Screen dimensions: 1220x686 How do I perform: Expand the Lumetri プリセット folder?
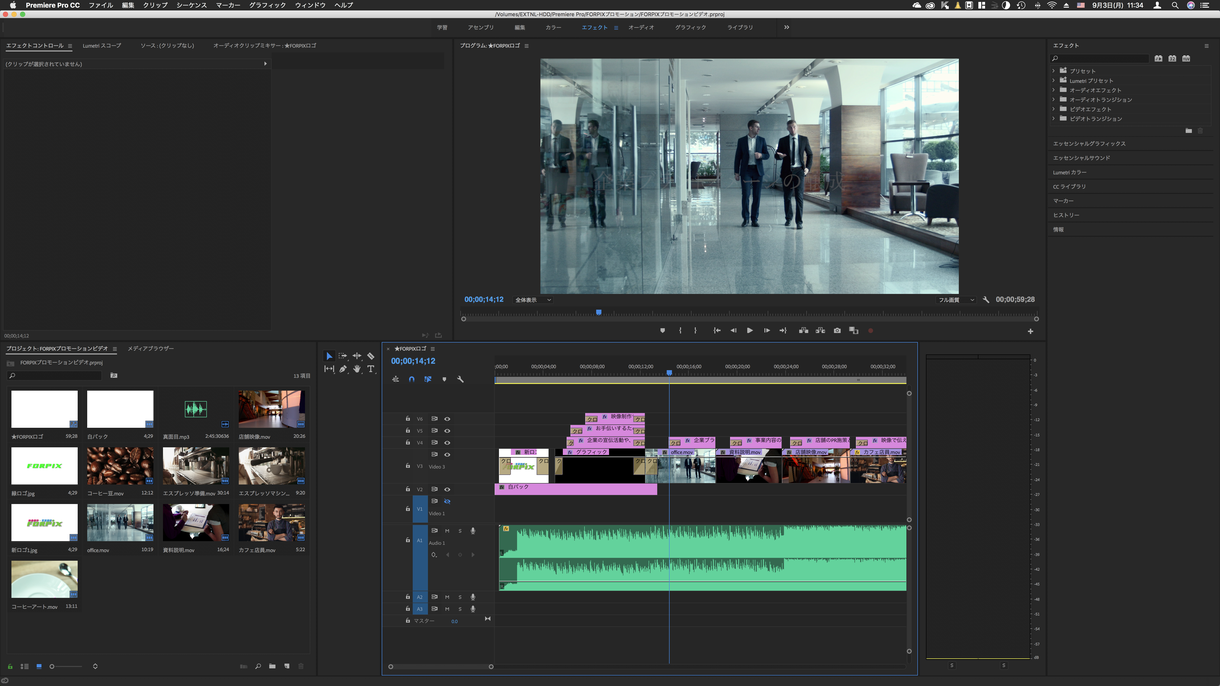[1054, 81]
